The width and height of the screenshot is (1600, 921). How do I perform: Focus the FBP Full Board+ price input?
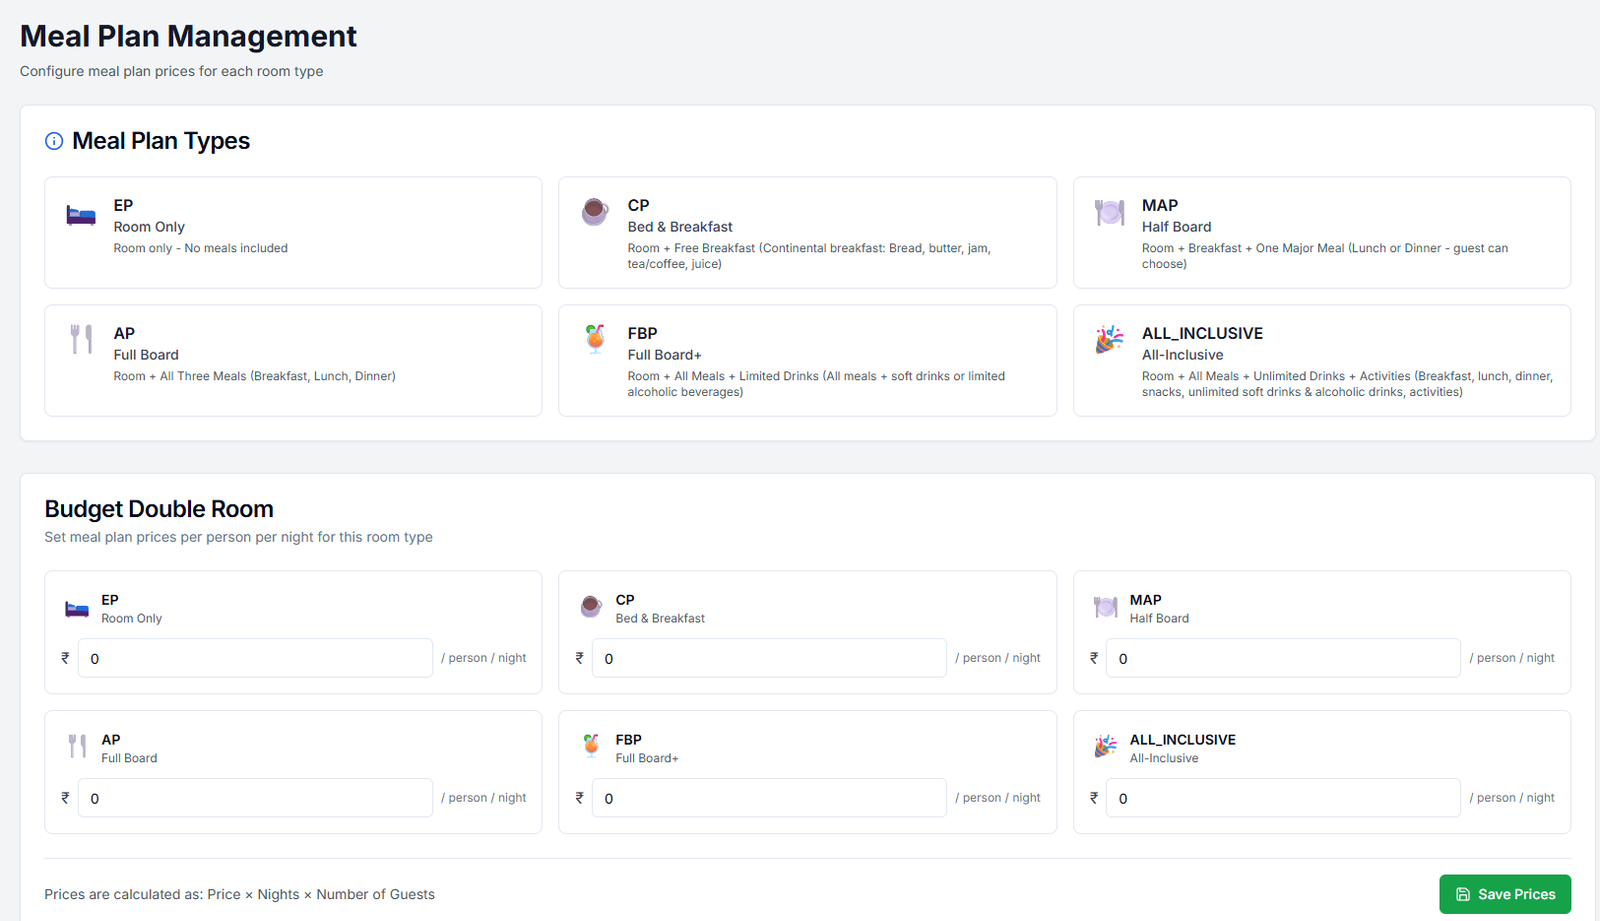click(x=769, y=798)
